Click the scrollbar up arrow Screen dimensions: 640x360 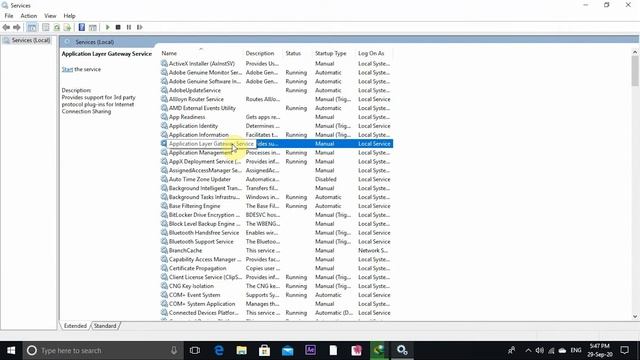point(635,52)
